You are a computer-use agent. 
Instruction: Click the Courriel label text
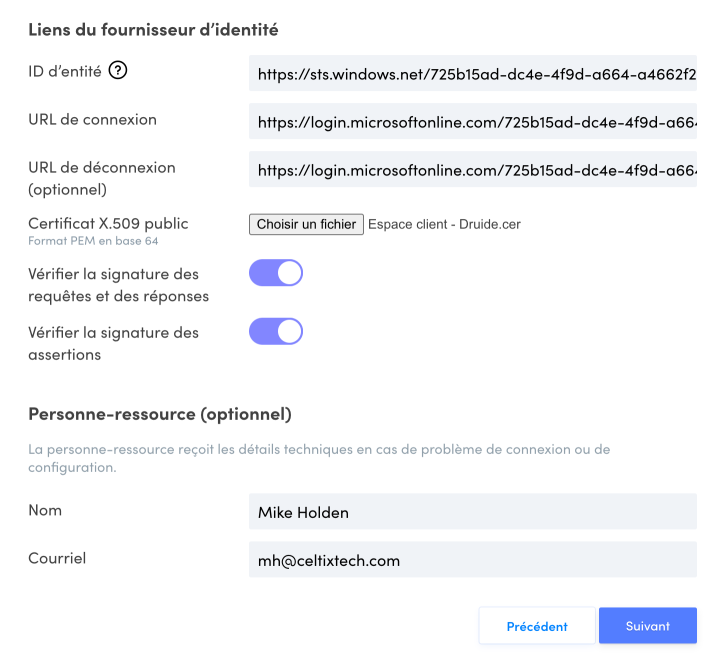pyautogui.click(x=57, y=558)
